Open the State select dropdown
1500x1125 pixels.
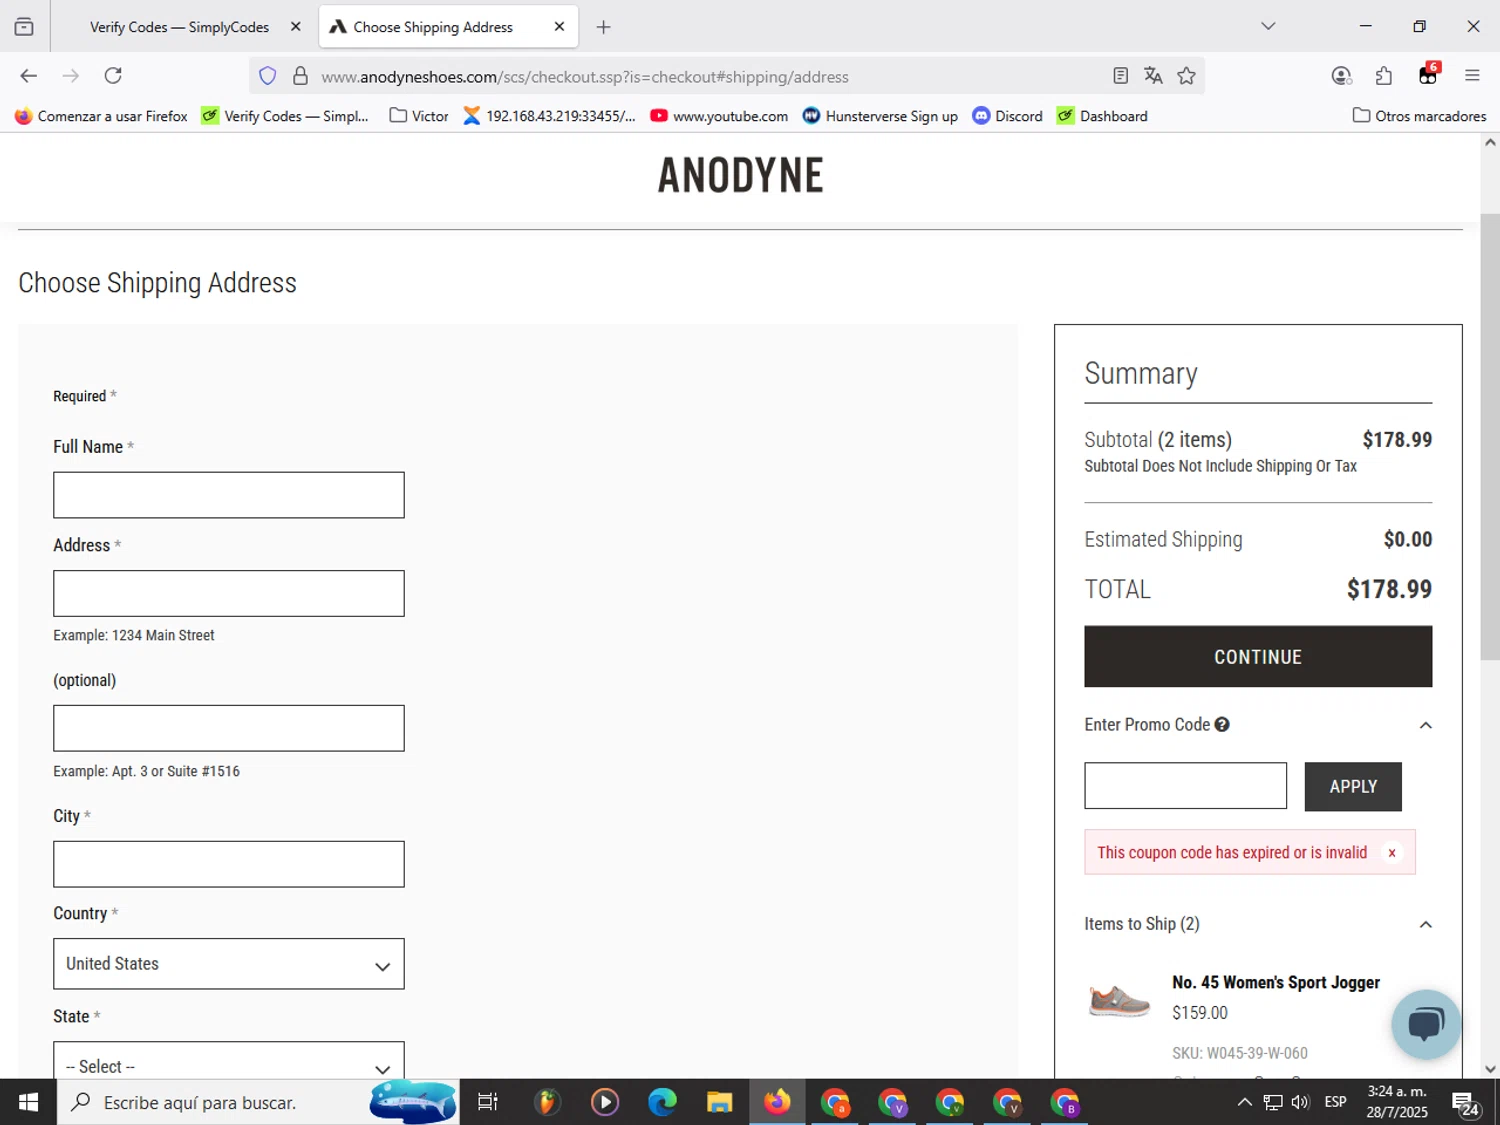pos(229,1060)
